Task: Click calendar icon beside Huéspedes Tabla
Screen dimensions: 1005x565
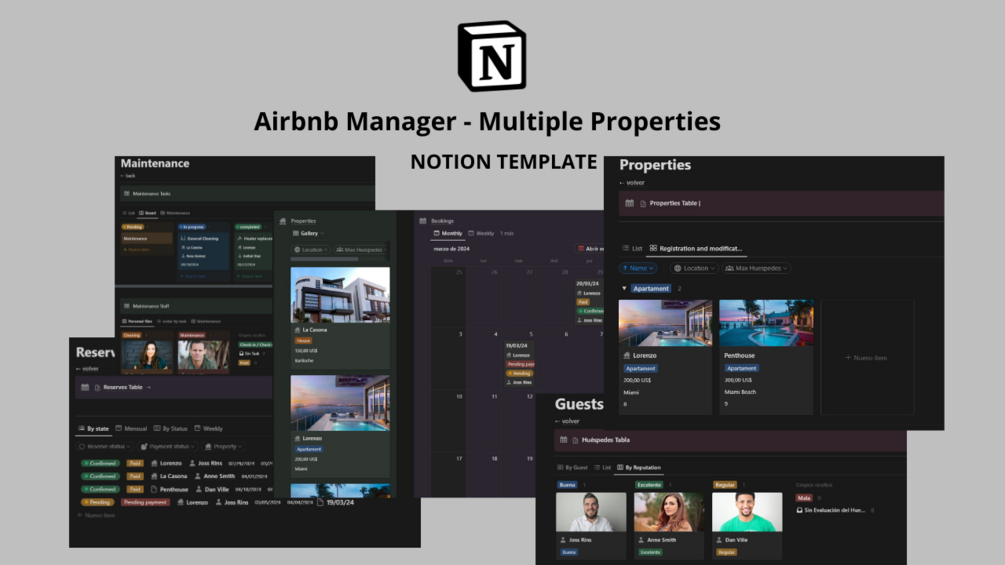Action: click(x=563, y=440)
